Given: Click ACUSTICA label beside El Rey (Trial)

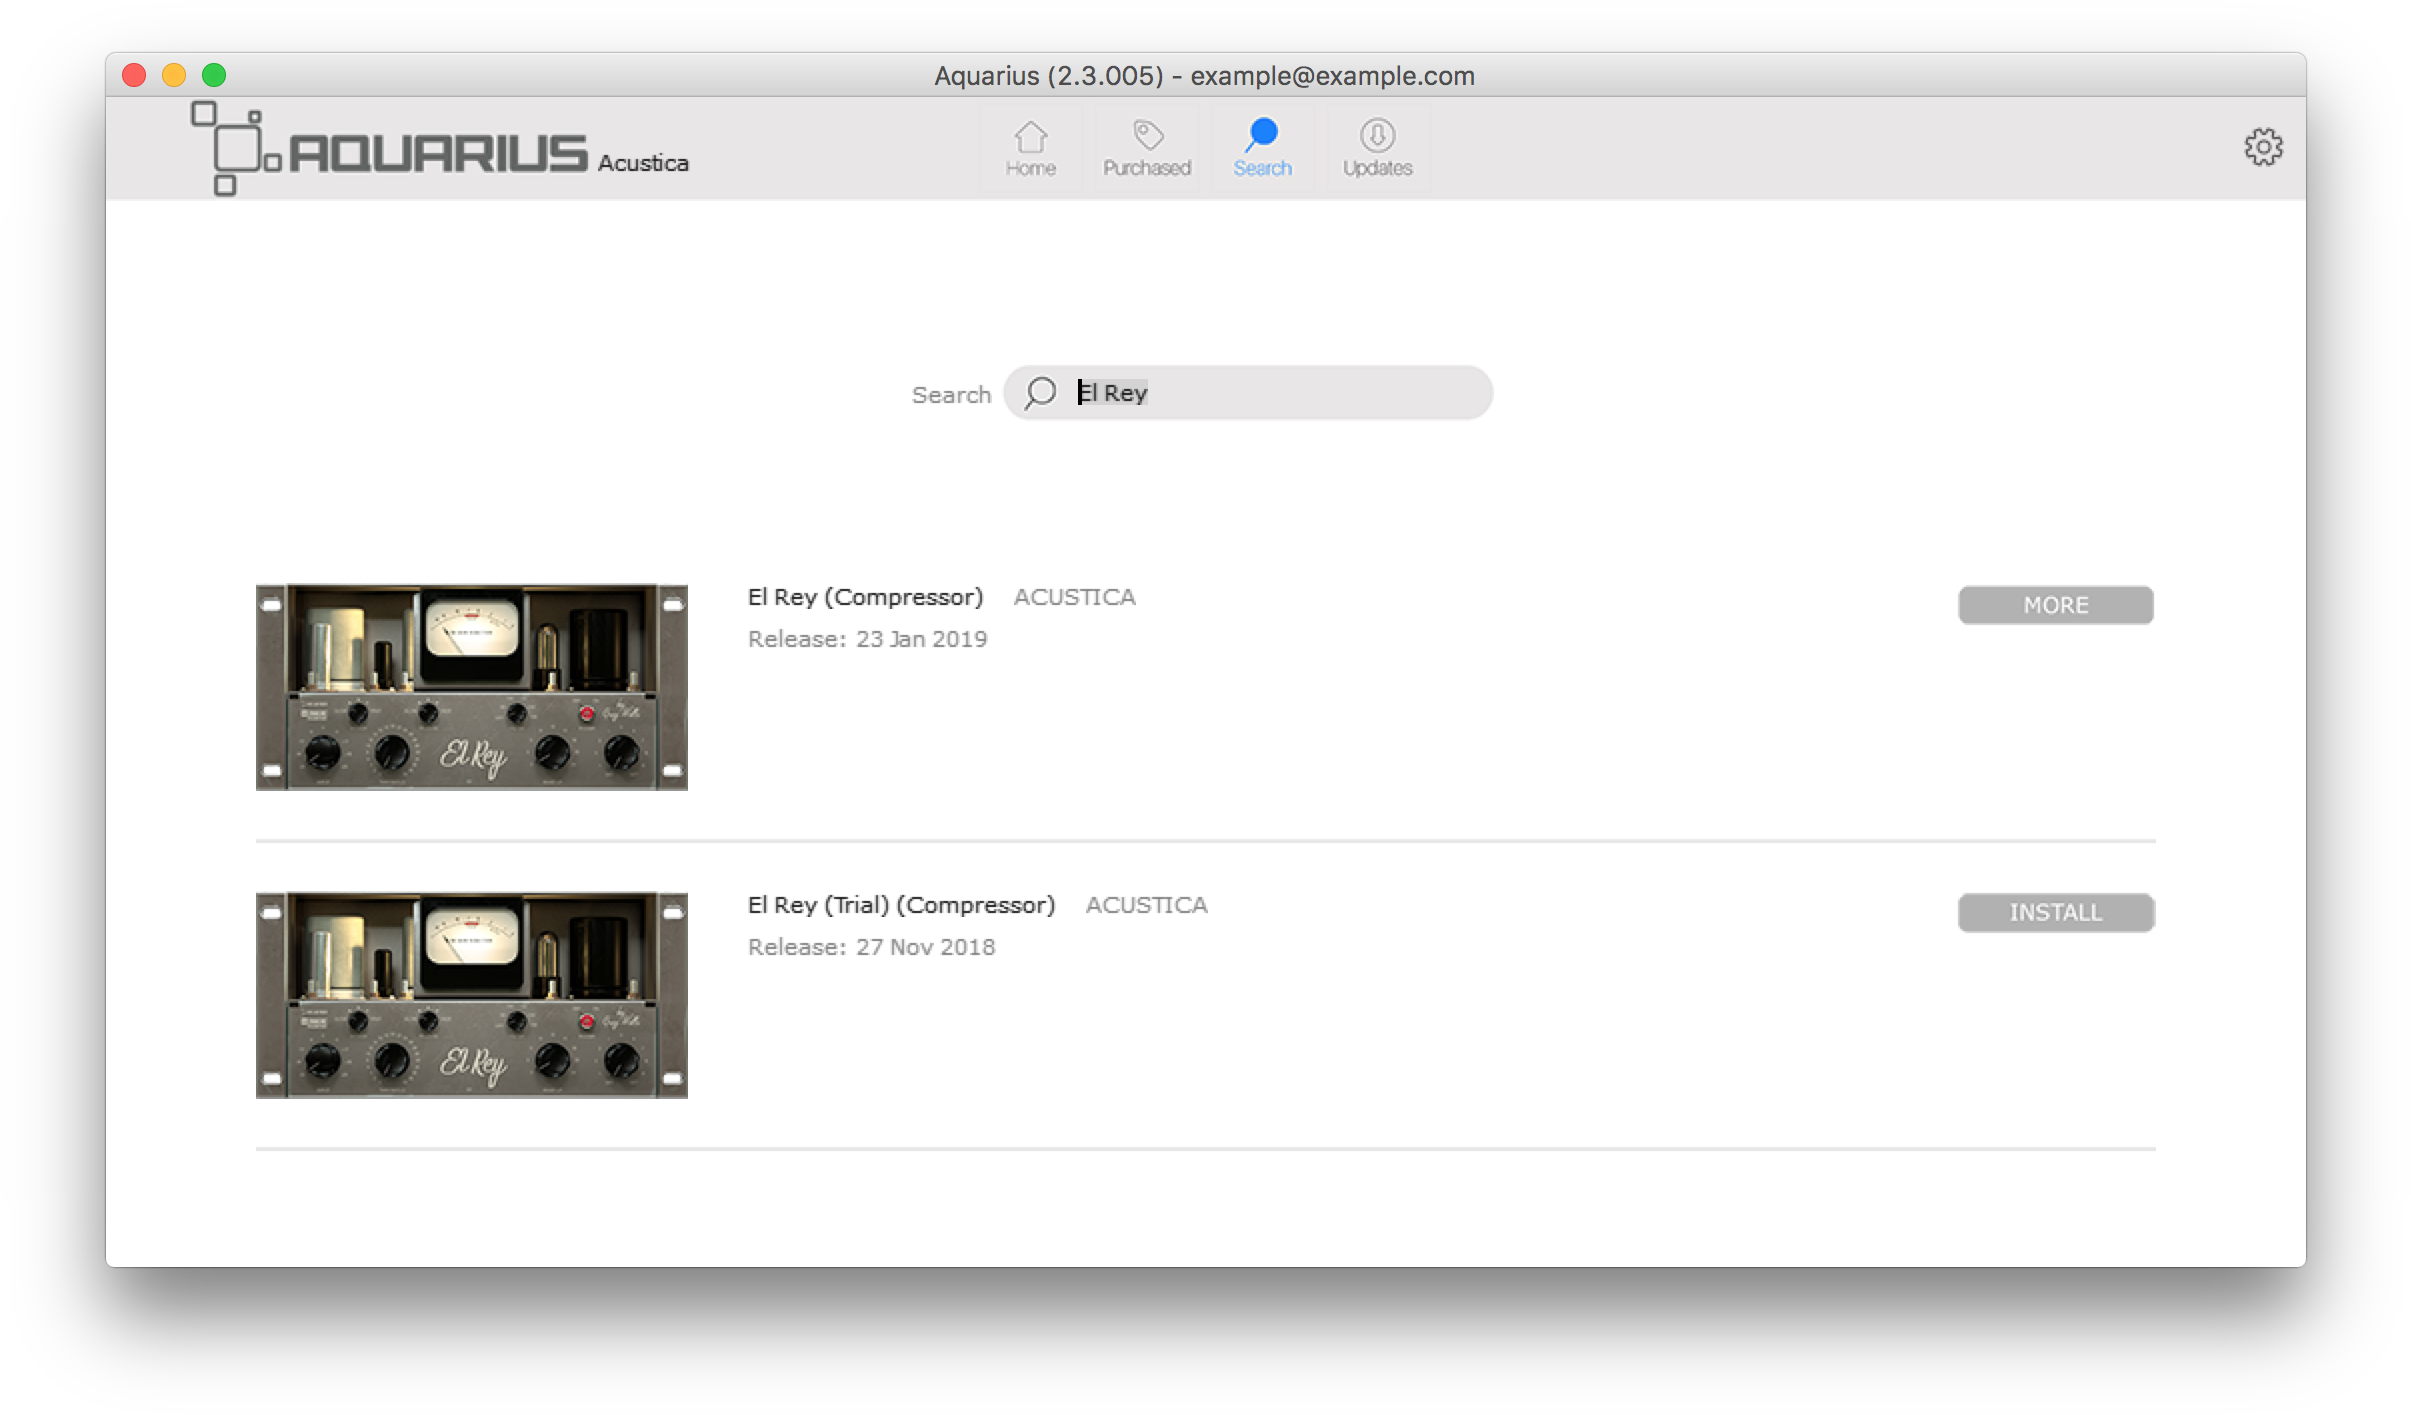Looking at the screenshot, I should (x=1146, y=905).
